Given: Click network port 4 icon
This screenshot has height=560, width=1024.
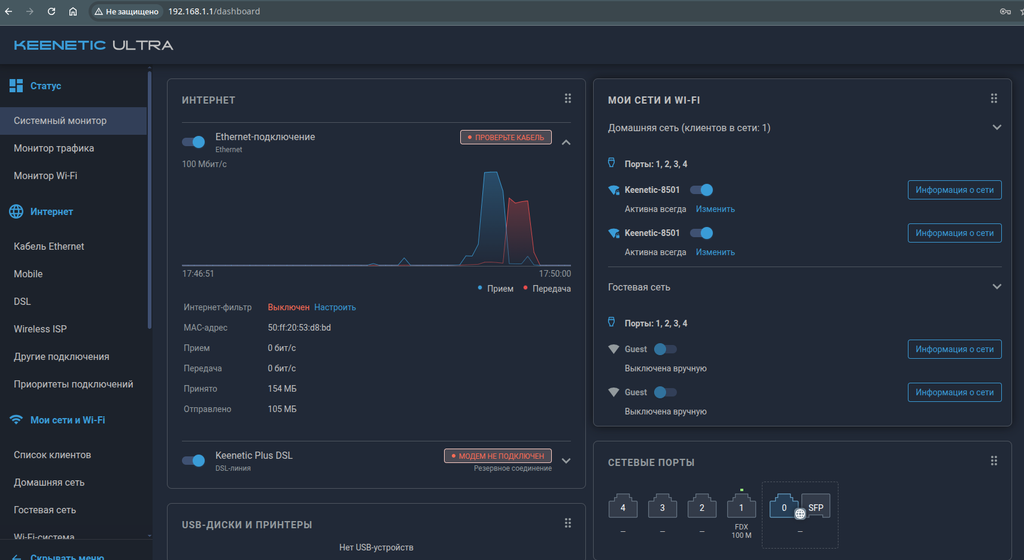Looking at the screenshot, I should point(623,506).
